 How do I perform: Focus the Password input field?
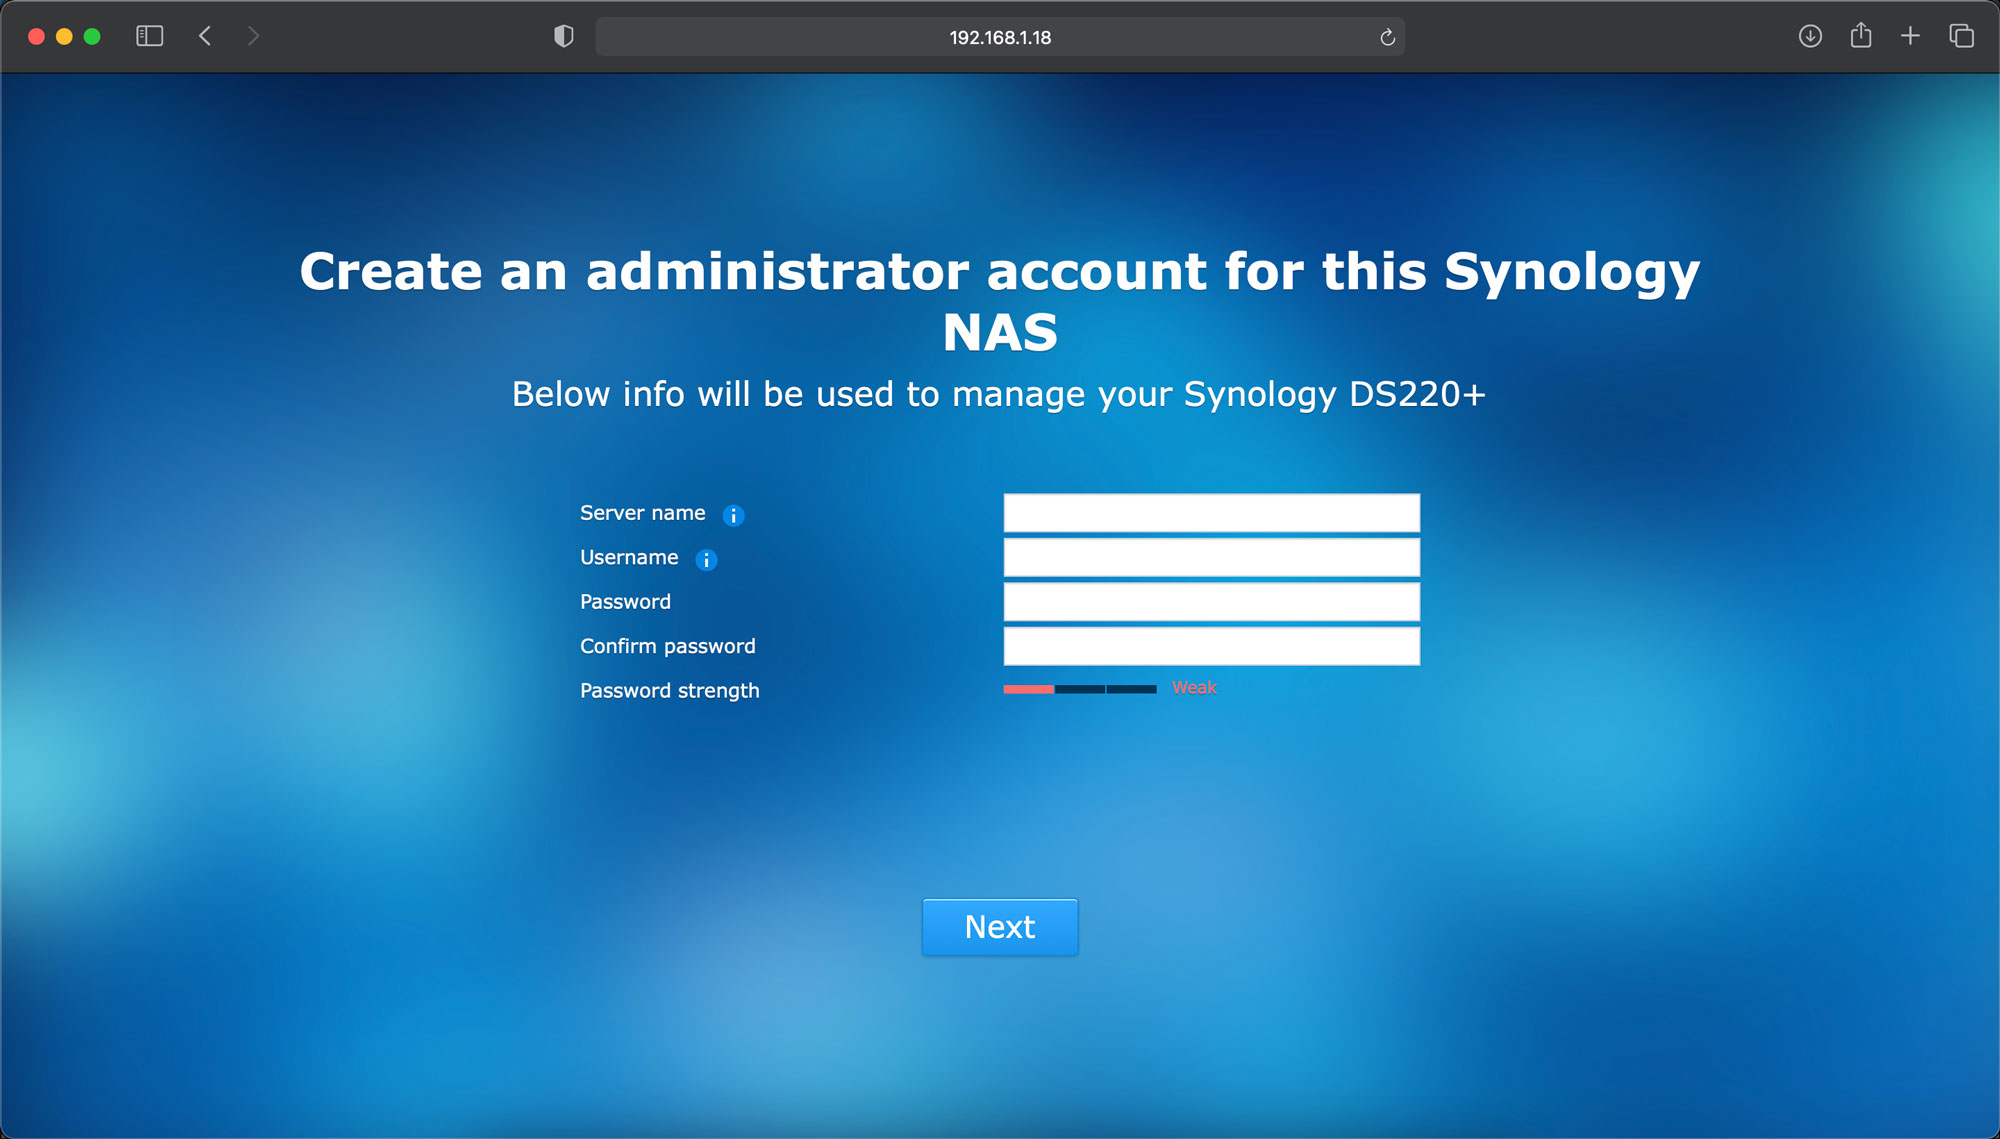pyautogui.click(x=1211, y=602)
